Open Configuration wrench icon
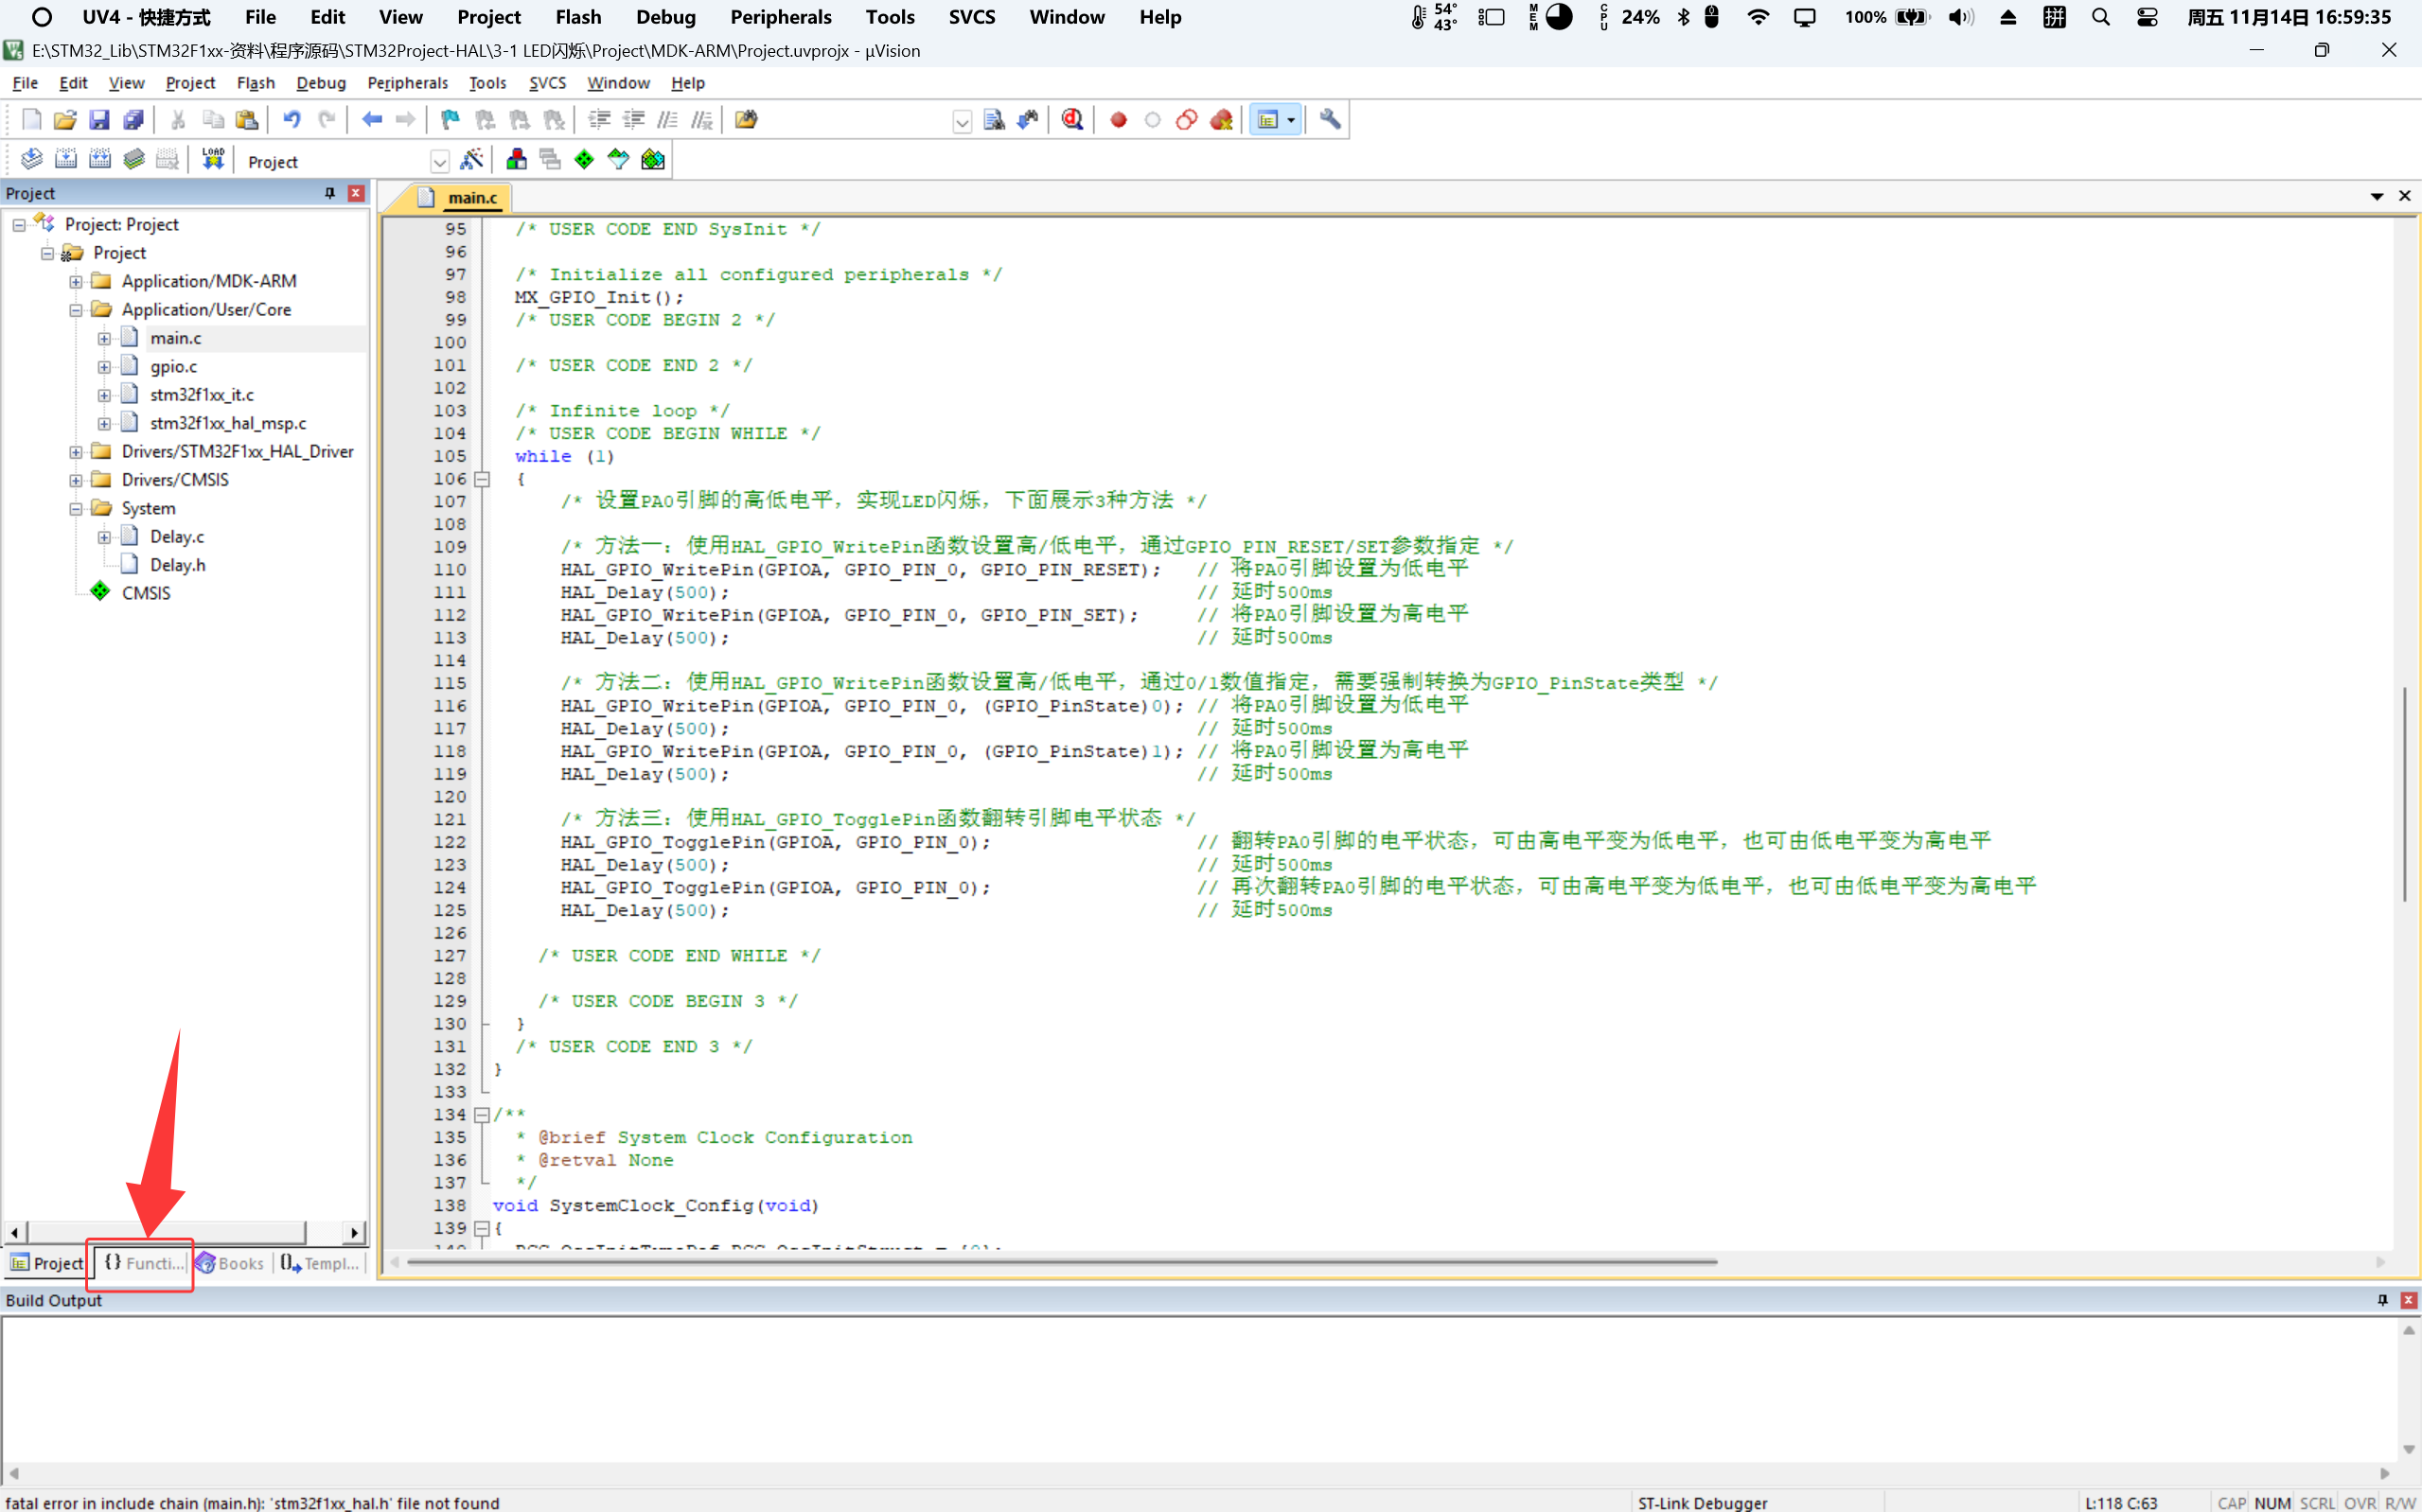This screenshot has width=2422, height=1512. pos(1329,120)
